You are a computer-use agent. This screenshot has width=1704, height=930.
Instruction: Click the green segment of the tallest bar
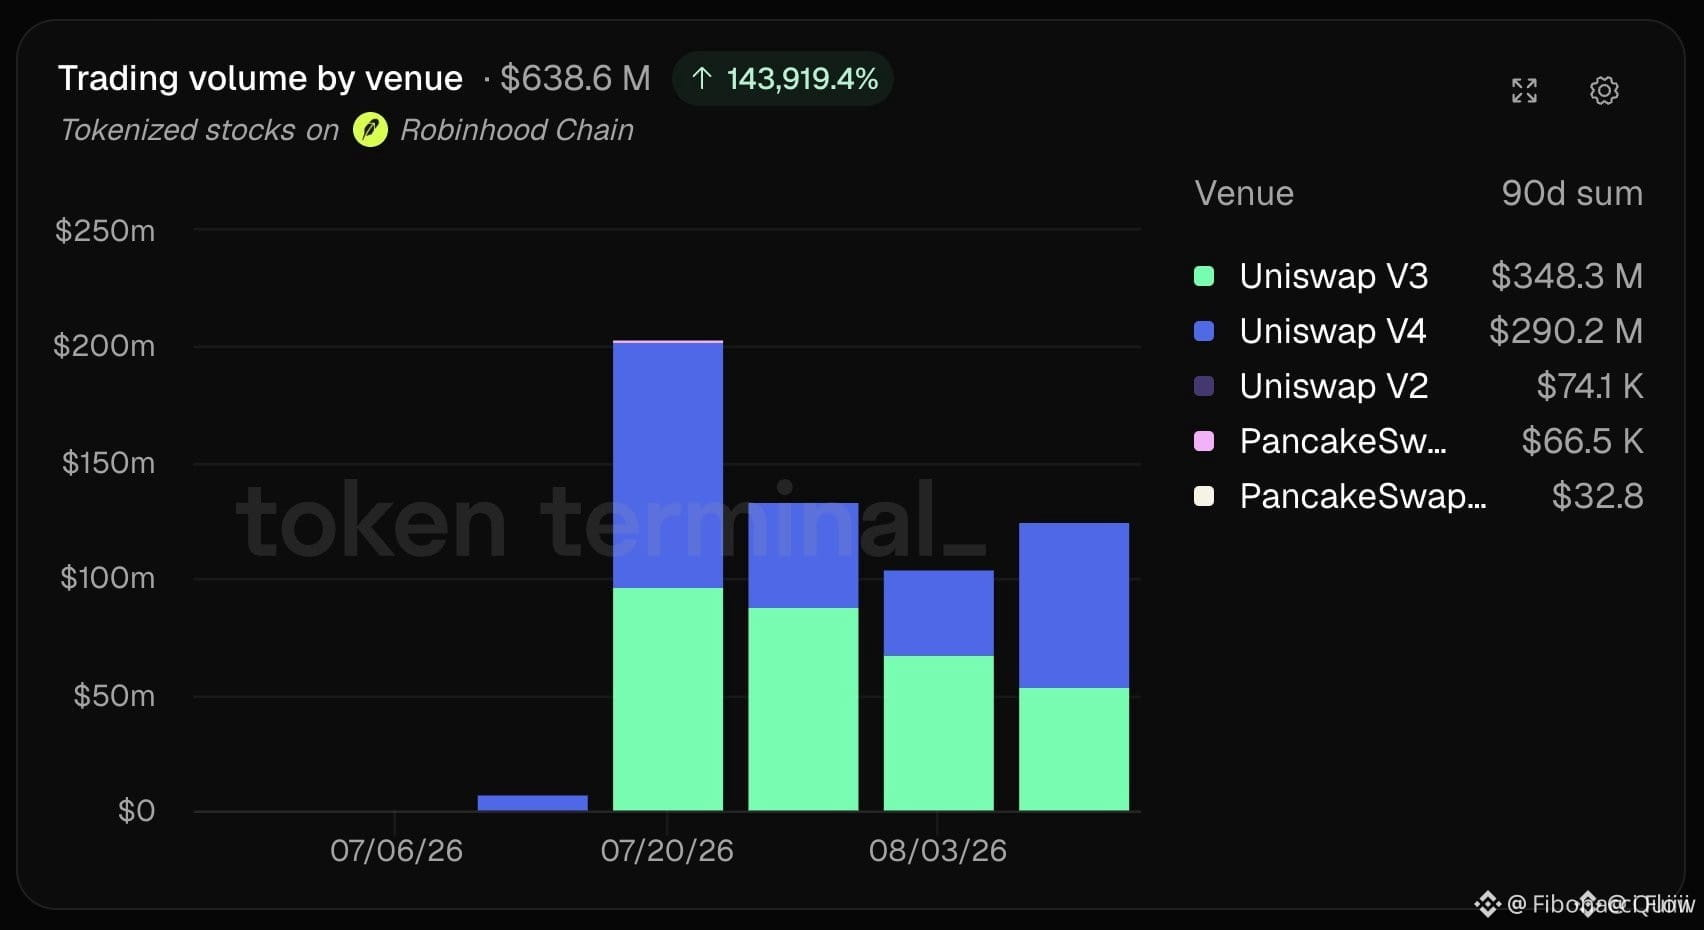[x=668, y=699]
